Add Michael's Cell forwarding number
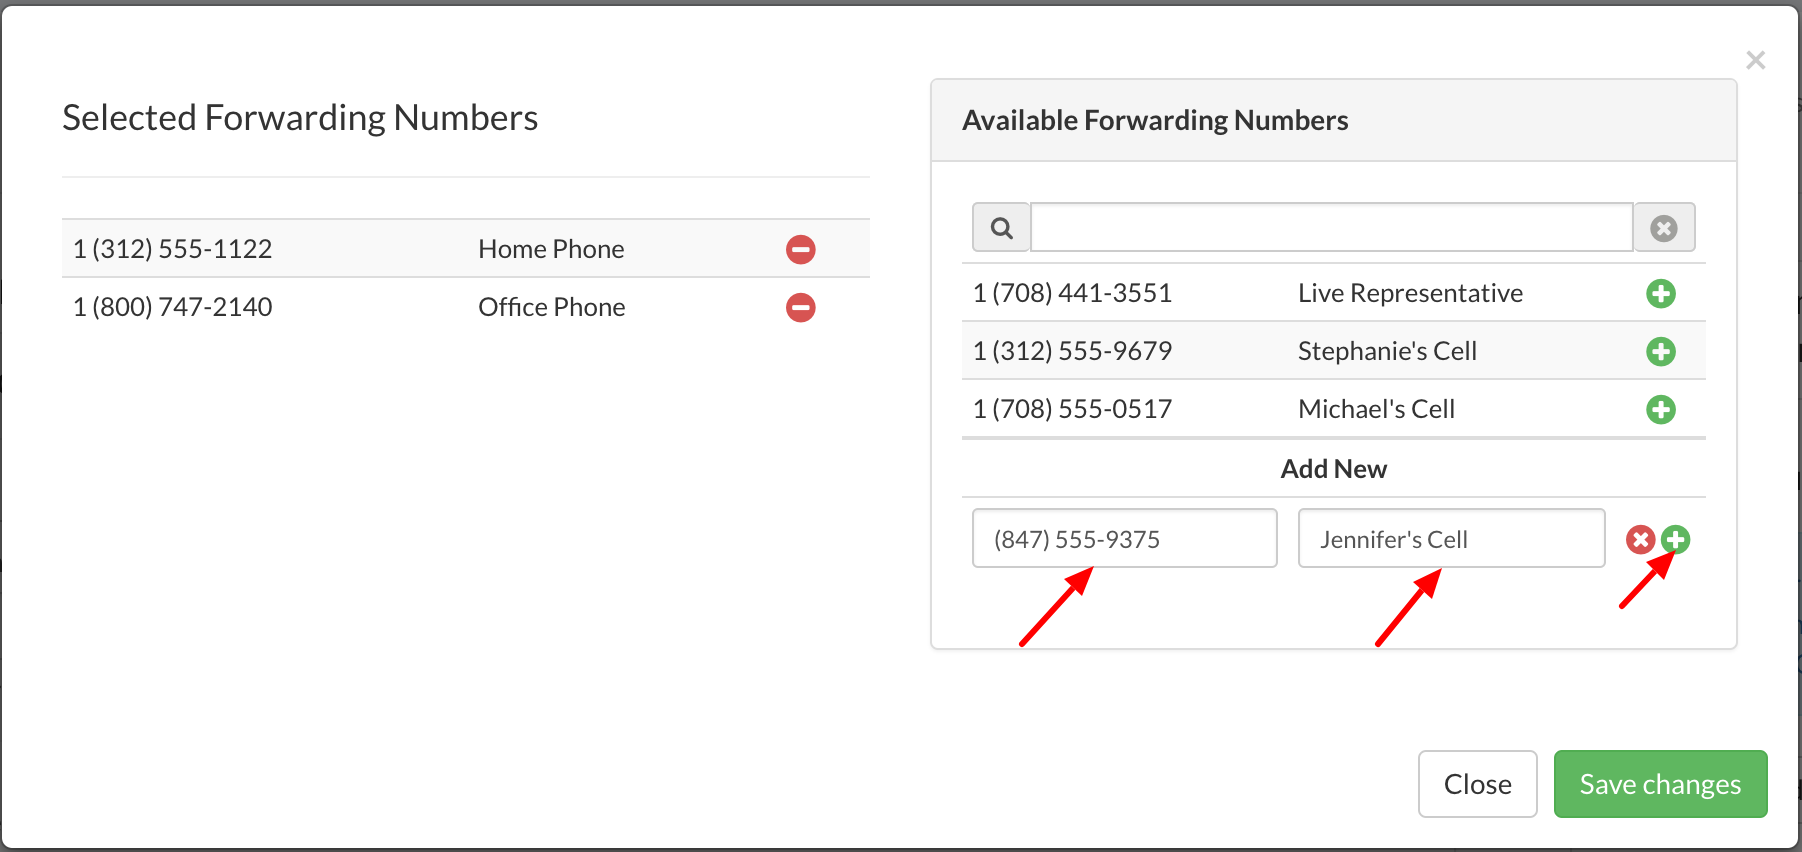This screenshot has height=852, width=1802. click(1661, 409)
